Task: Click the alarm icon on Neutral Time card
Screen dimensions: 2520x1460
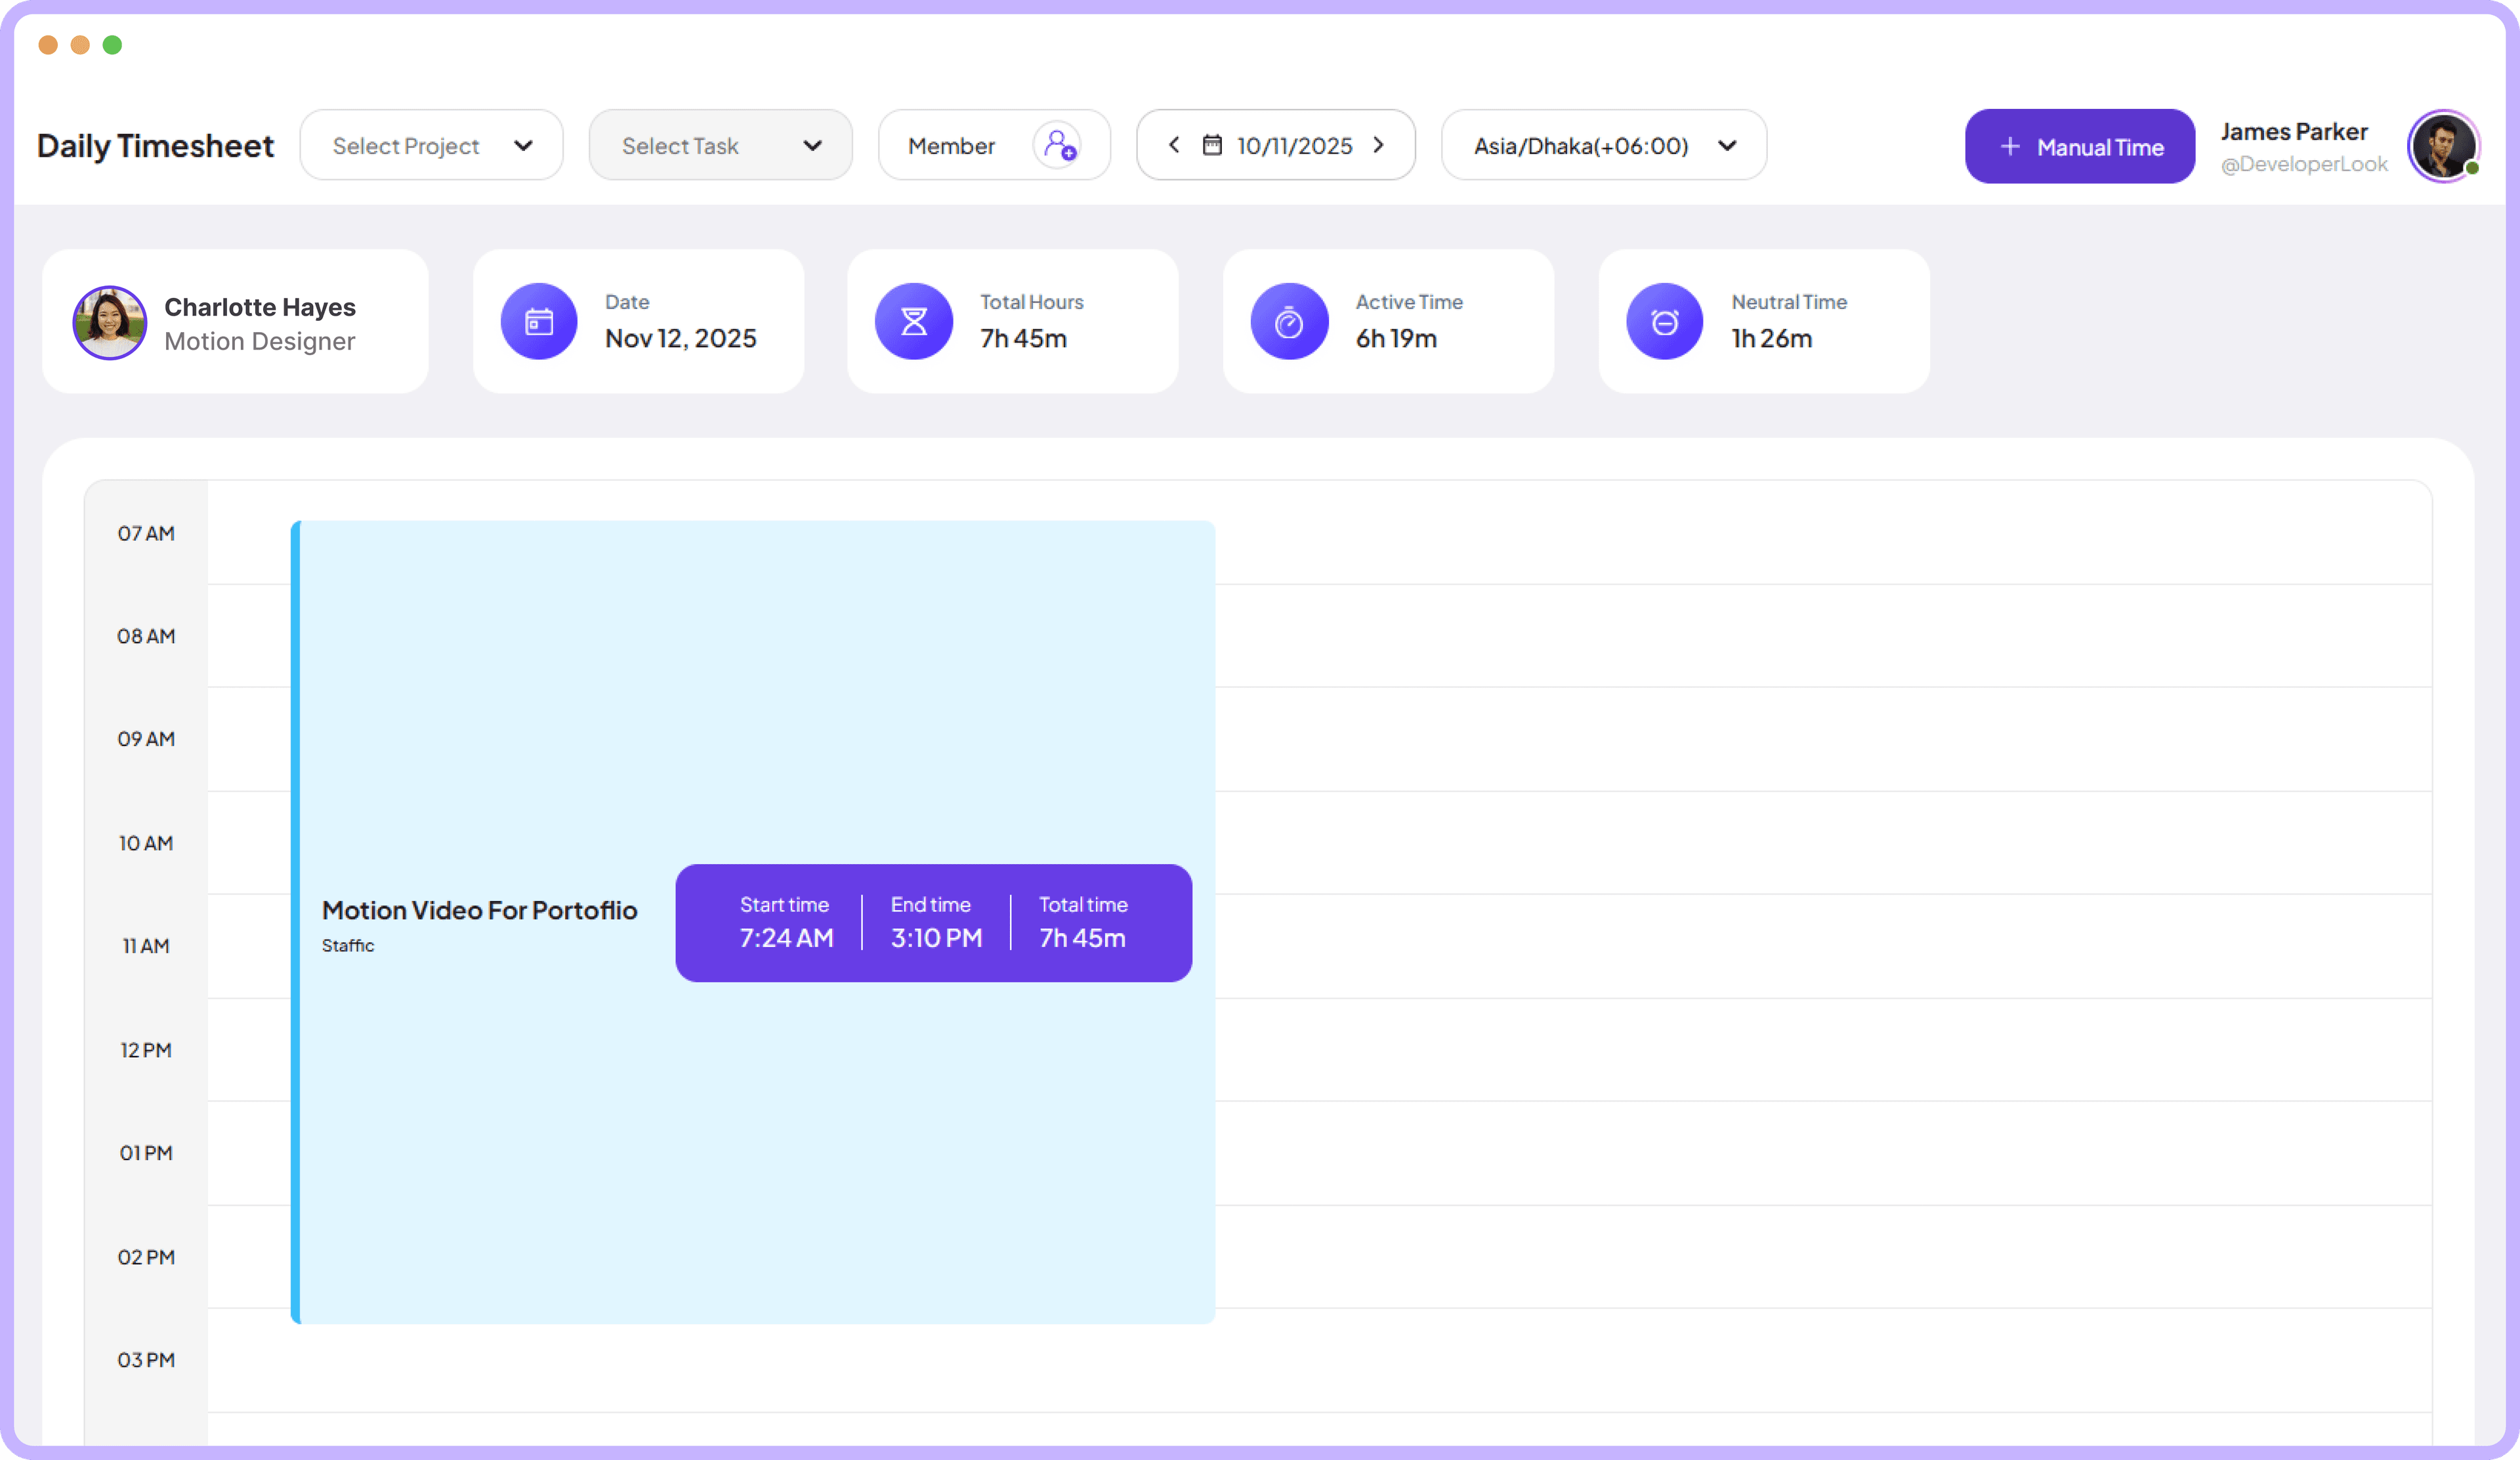Action: (1664, 321)
